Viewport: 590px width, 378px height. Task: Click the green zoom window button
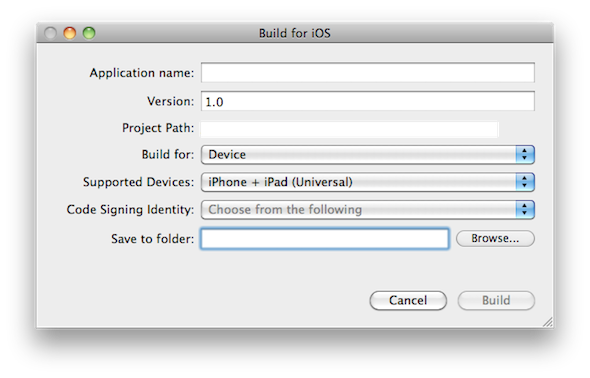(89, 33)
